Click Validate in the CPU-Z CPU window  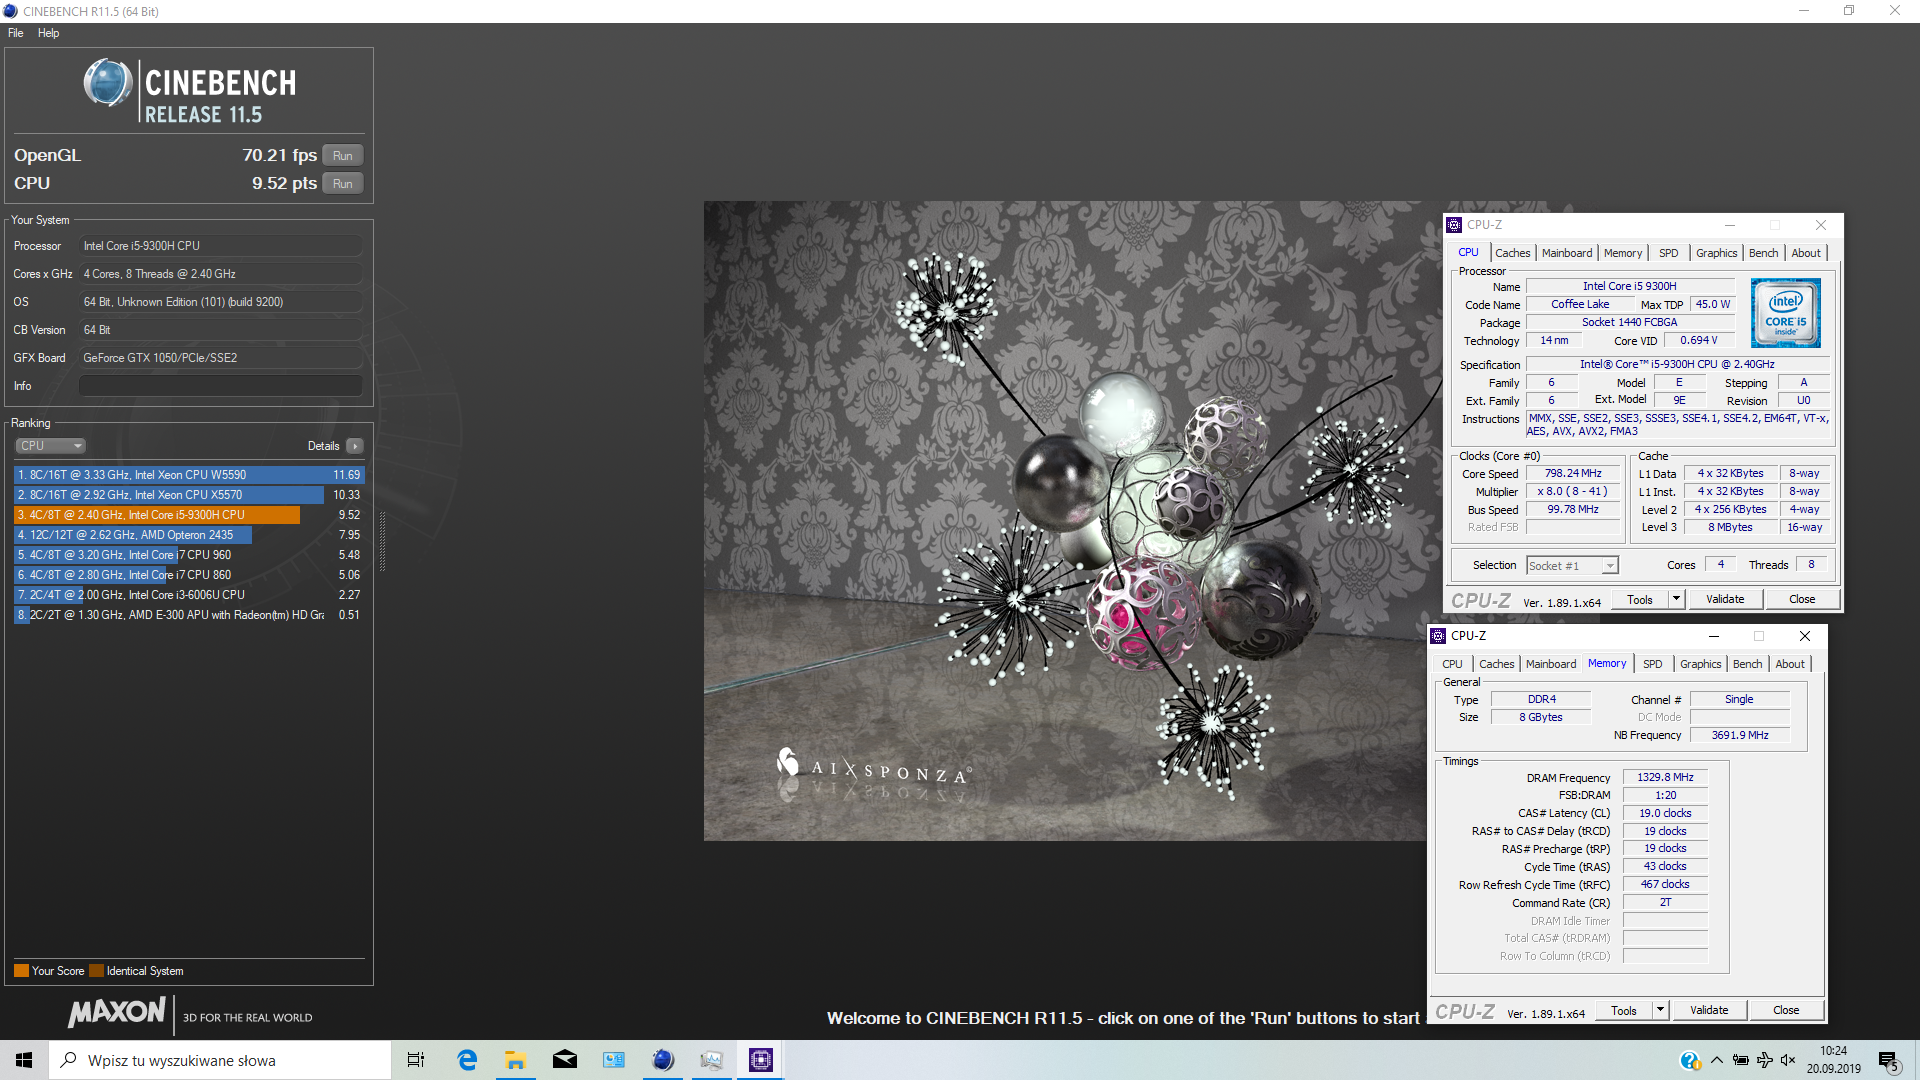coord(1725,599)
